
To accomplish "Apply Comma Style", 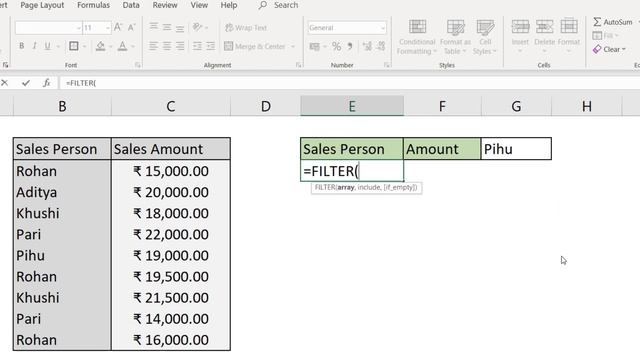I will [350, 47].
